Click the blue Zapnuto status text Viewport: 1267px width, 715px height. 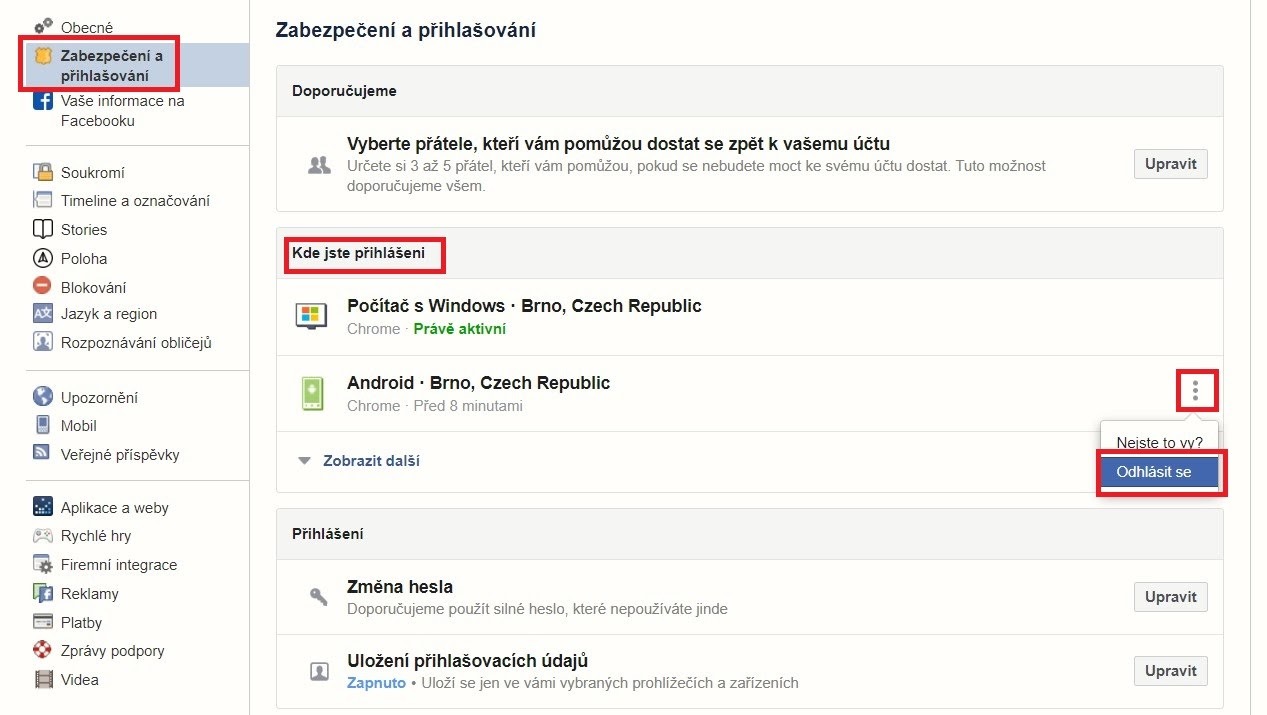coord(376,683)
